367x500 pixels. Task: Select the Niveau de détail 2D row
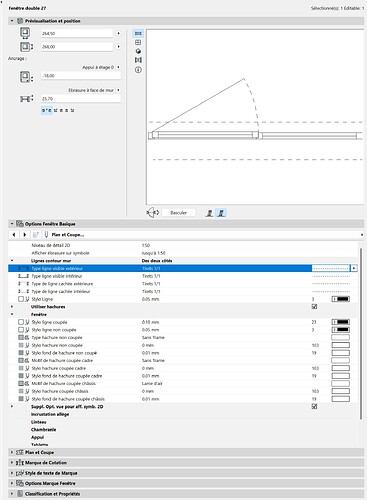pyautogui.click(x=183, y=245)
